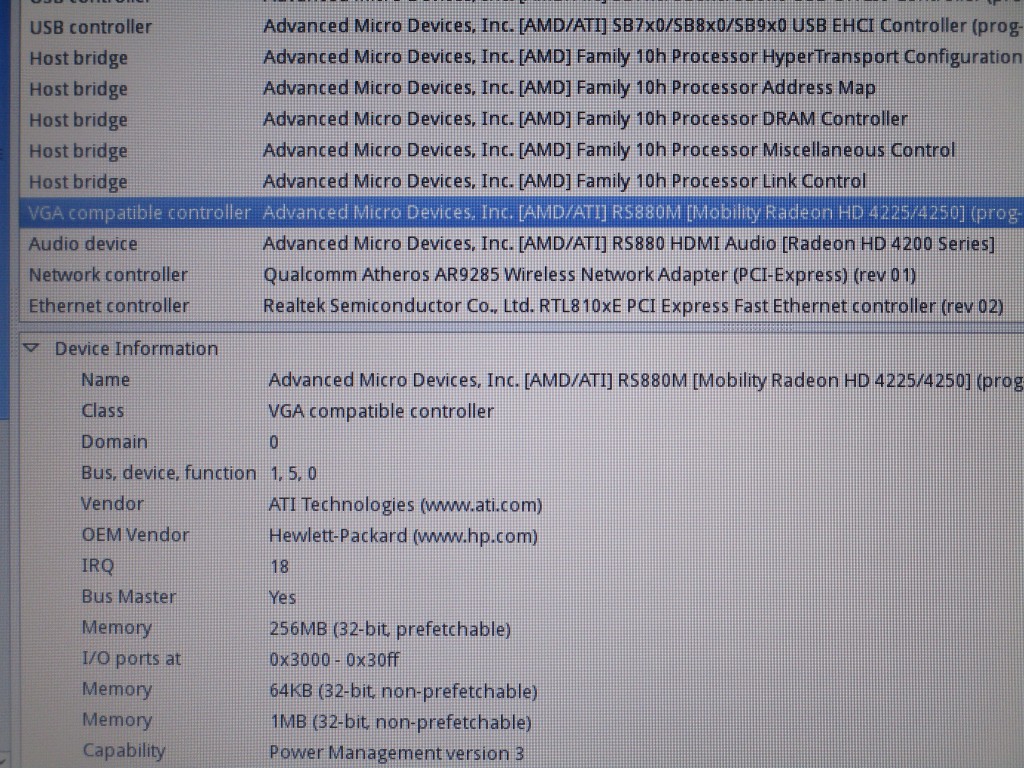Click the Bus Master value Yes
1024x768 pixels.
282,598
